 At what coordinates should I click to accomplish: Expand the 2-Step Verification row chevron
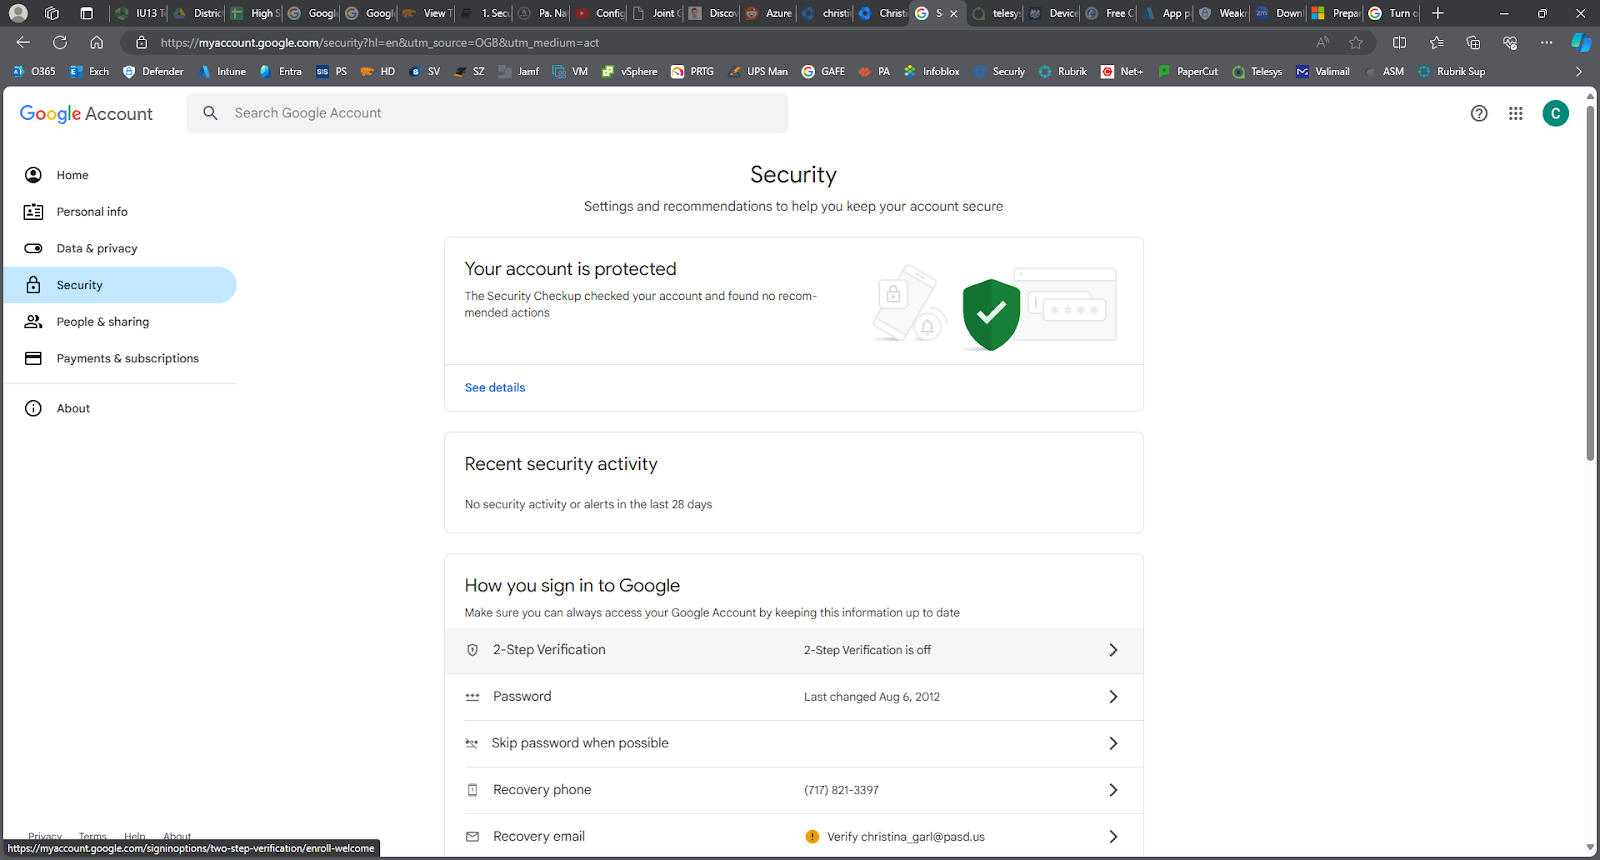pos(1113,650)
